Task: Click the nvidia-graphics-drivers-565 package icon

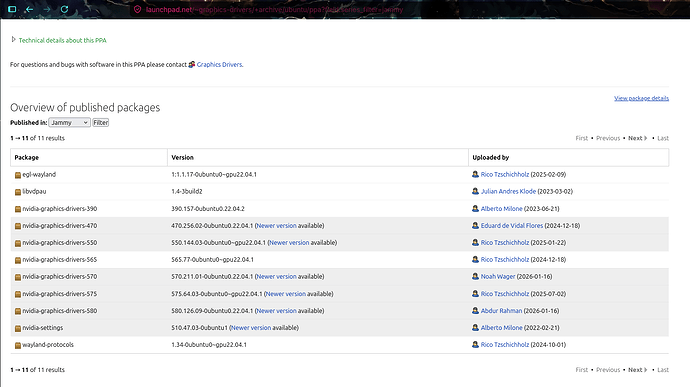Action: point(18,260)
